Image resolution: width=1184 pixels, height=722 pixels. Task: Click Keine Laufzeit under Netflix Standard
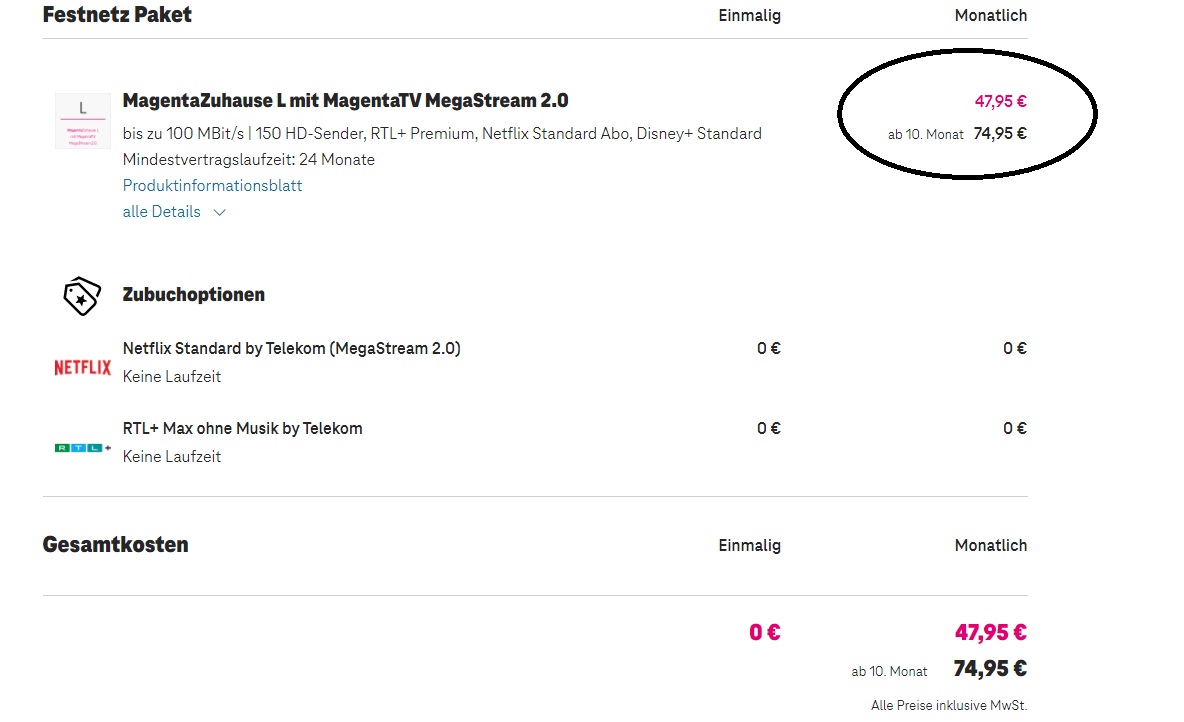tap(172, 377)
